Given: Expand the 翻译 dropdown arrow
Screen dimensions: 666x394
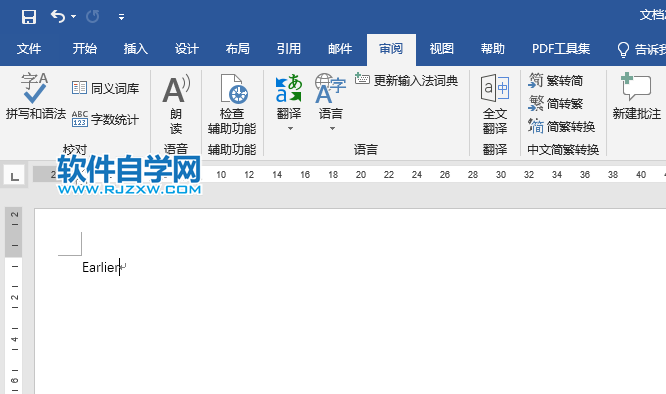Looking at the screenshot, I should (x=291, y=128).
